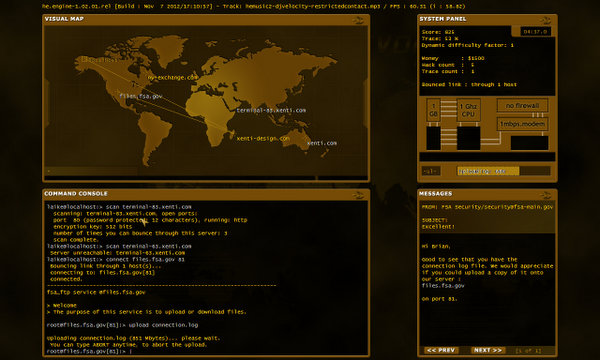Select the 1 GB memory module
This screenshot has width=600, height=360.
coord(433,110)
